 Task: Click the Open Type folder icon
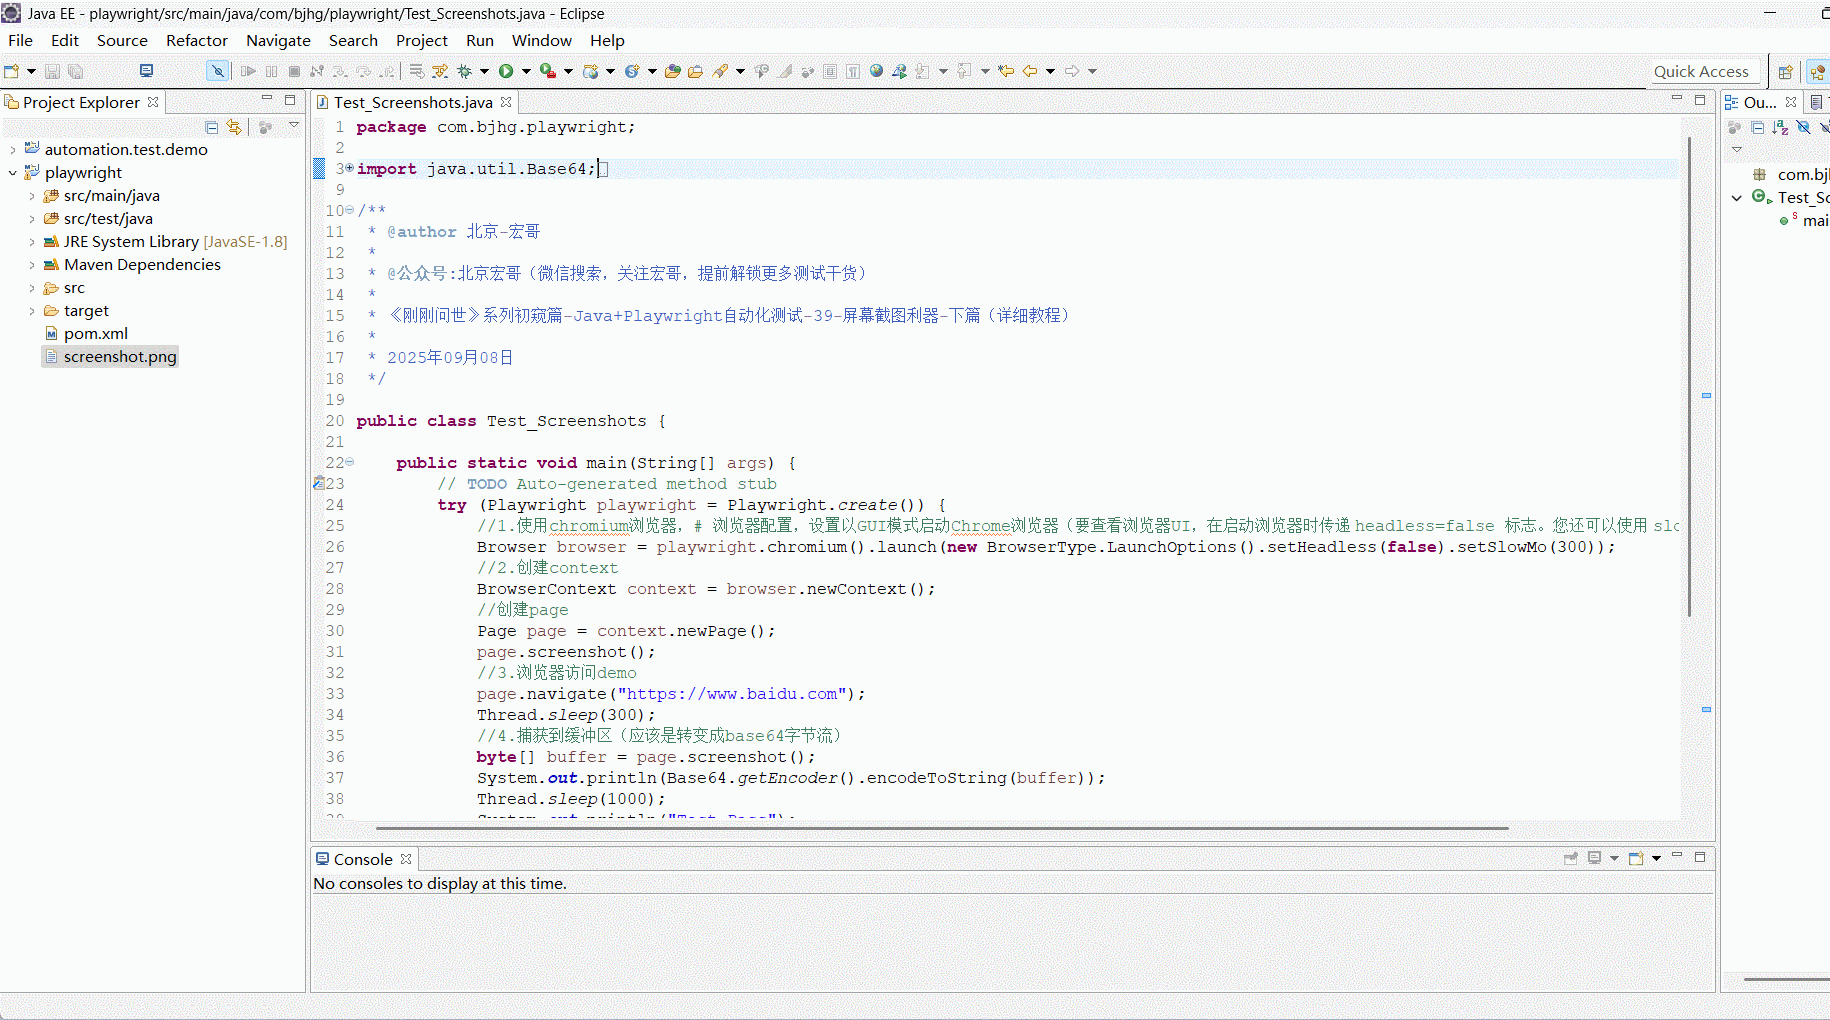[x=672, y=71]
